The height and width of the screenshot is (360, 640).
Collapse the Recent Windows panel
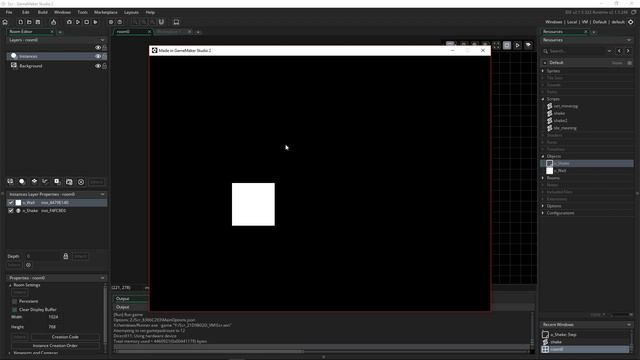629,324
